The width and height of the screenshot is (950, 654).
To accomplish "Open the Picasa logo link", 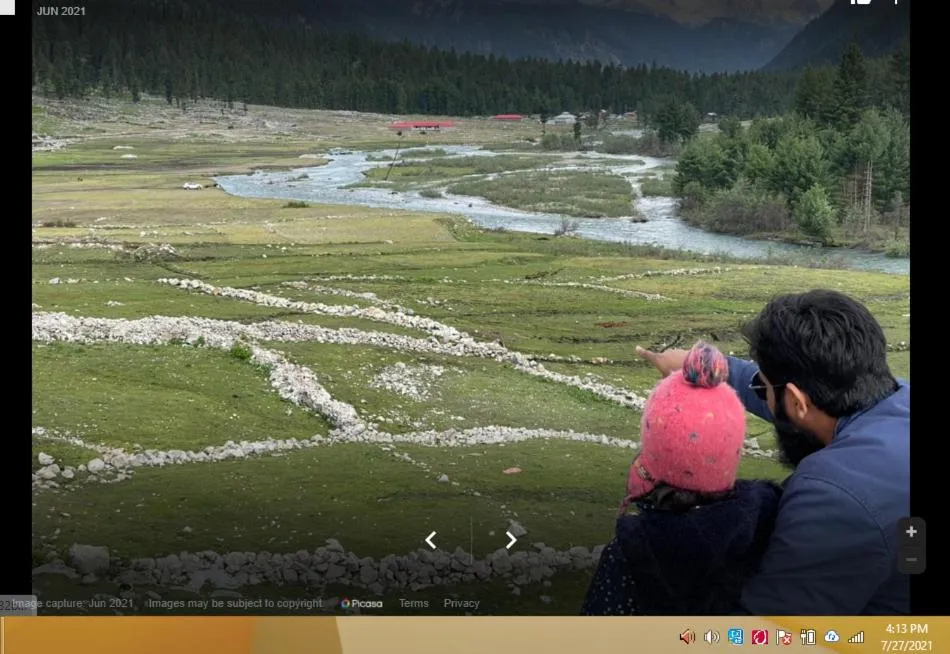I will [362, 604].
